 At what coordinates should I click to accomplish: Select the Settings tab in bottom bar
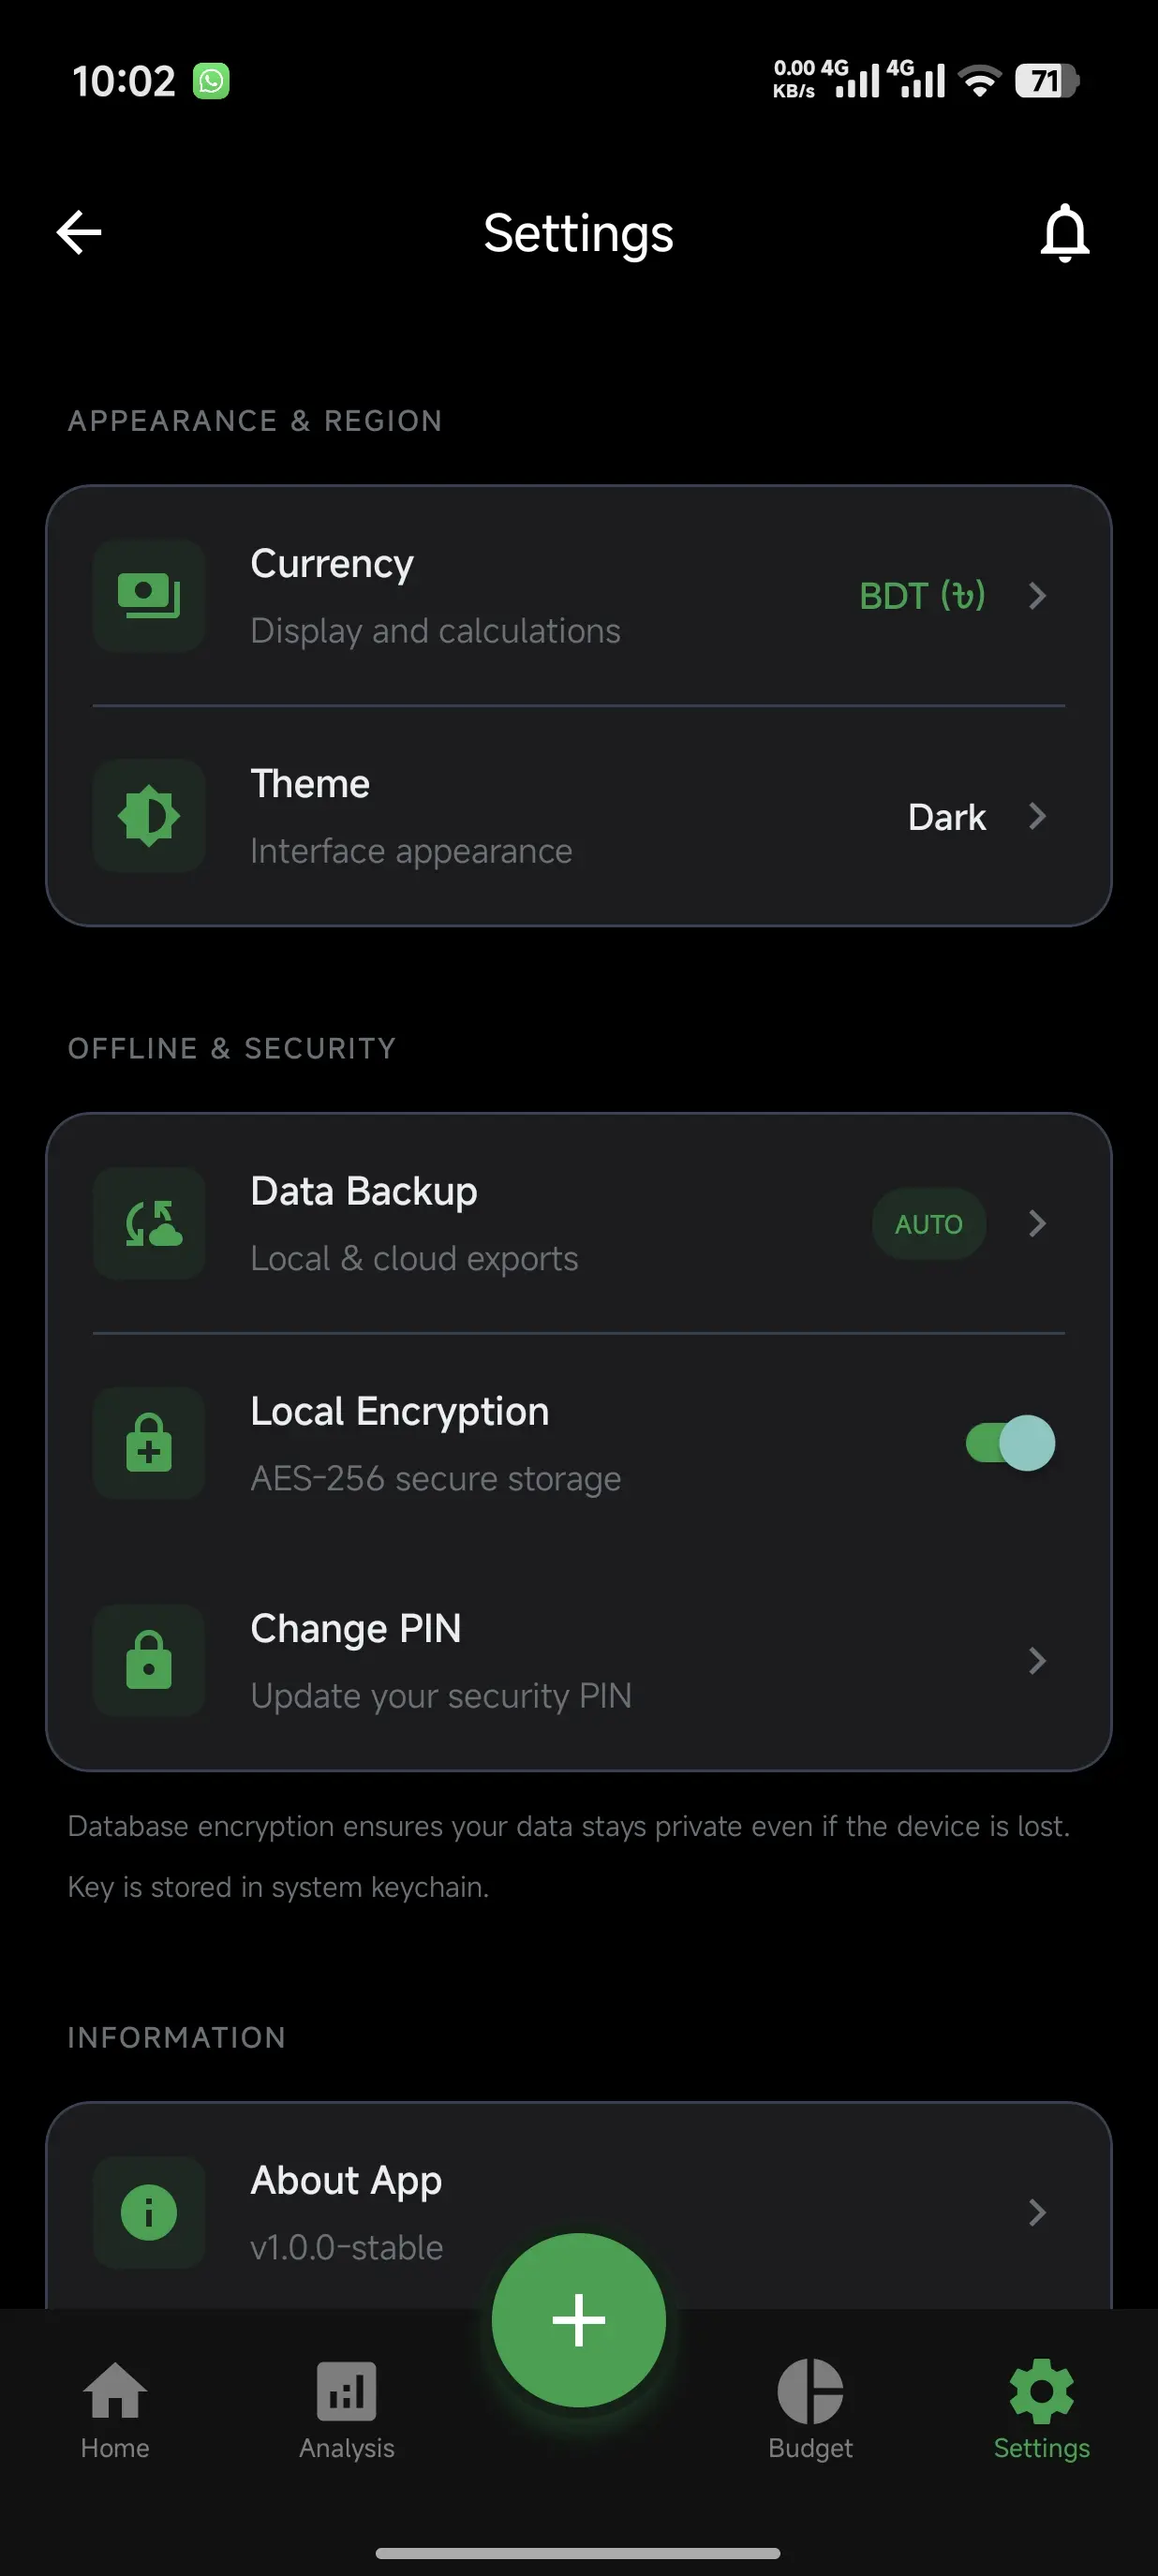point(1041,2410)
